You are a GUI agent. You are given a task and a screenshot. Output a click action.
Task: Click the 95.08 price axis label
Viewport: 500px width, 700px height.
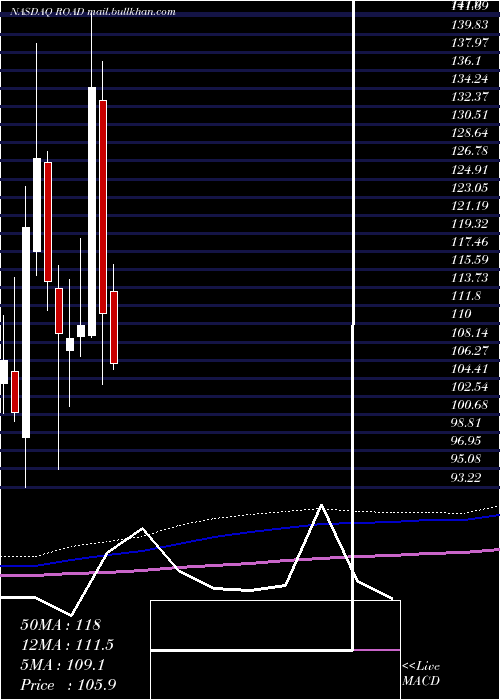tap(467, 459)
